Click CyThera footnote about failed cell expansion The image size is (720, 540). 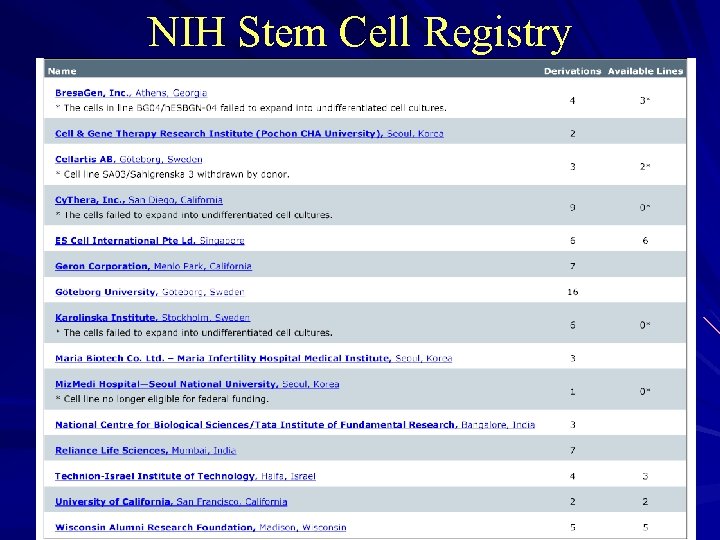(x=193, y=215)
